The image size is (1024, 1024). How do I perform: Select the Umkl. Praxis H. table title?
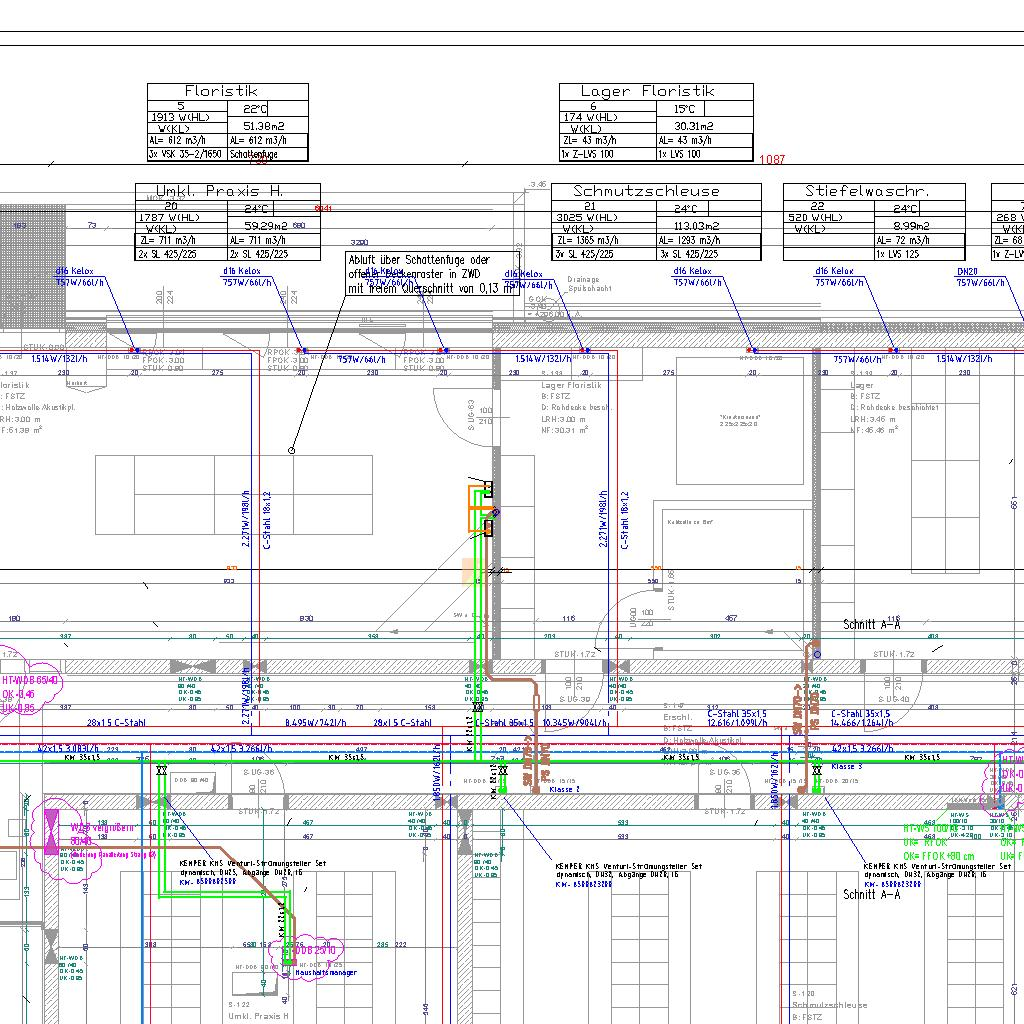220,191
